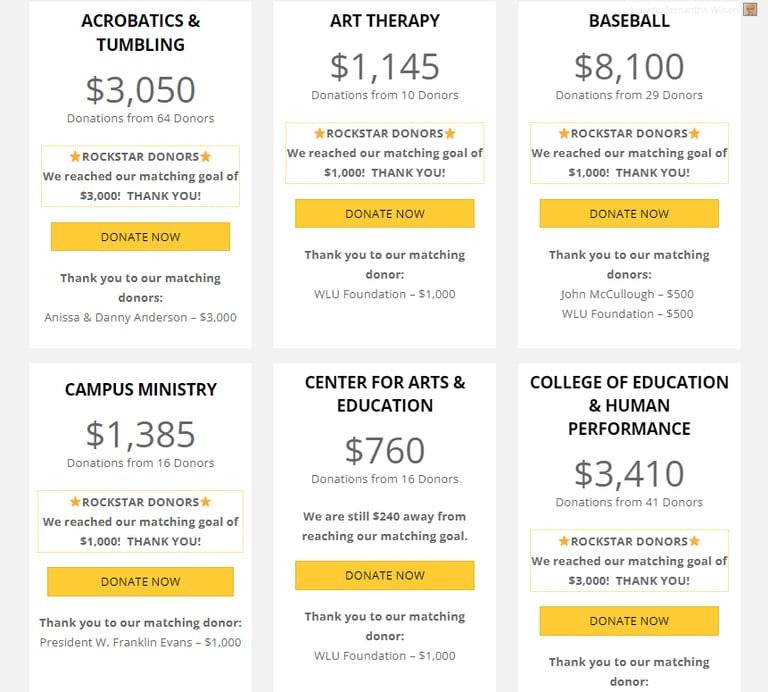Click left star in College of Education Rockstar box

pyautogui.click(x=564, y=541)
